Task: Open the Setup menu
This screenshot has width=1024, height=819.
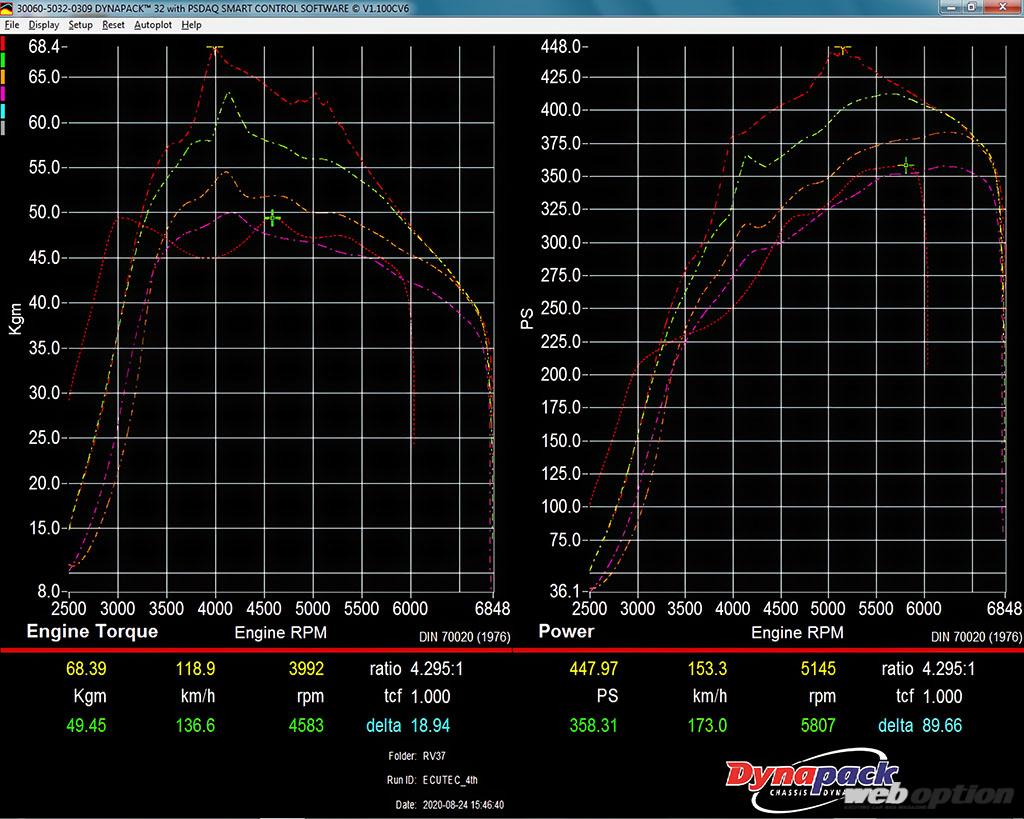Action: (80, 25)
